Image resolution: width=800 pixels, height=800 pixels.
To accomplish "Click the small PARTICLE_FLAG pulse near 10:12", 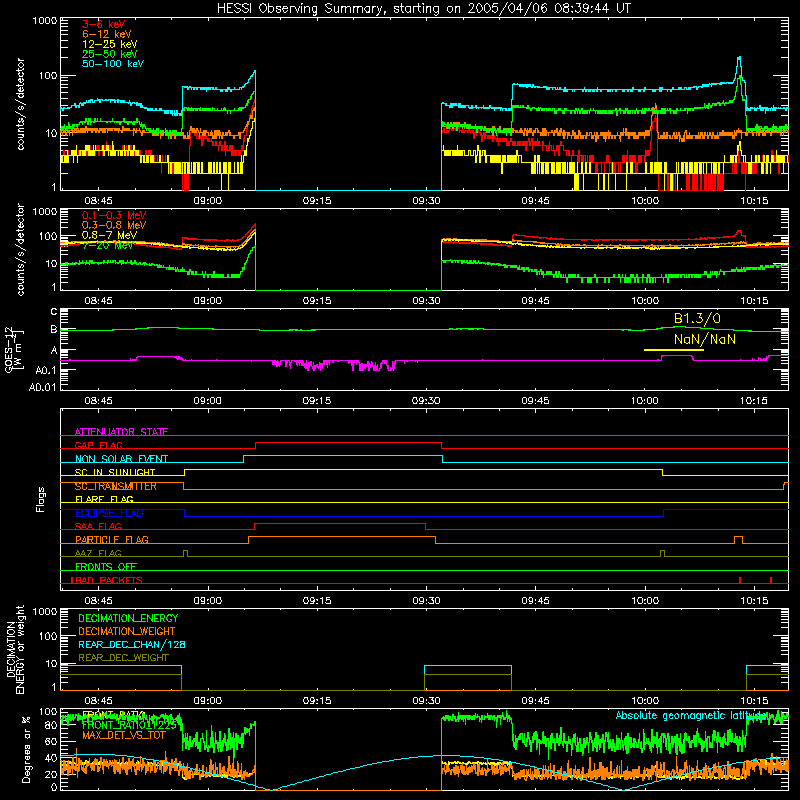I will point(738,540).
